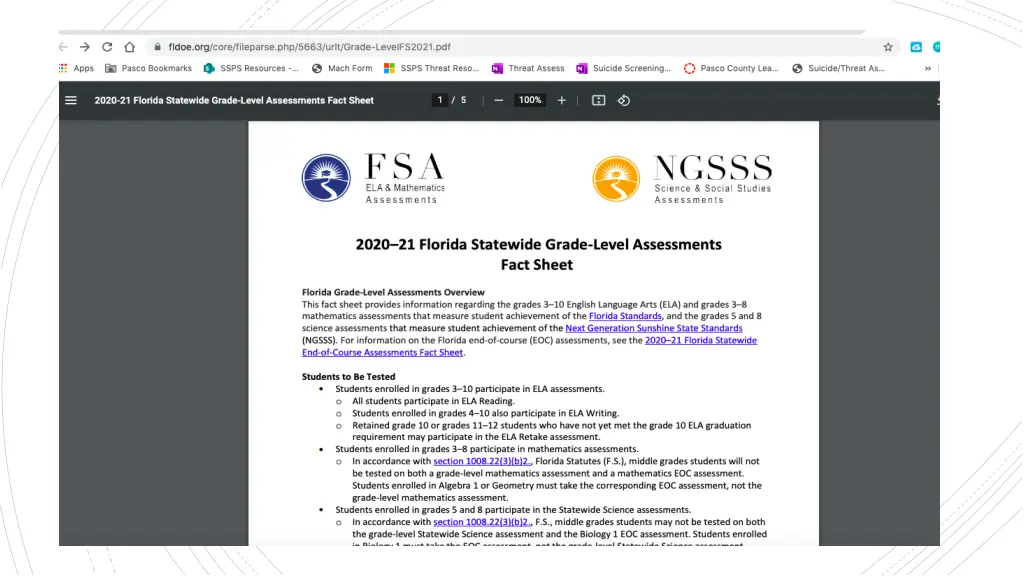Viewport: 1024px width, 576px height.
Task: Open Next Generation Sunshine State Standards link
Action: [654, 328]
